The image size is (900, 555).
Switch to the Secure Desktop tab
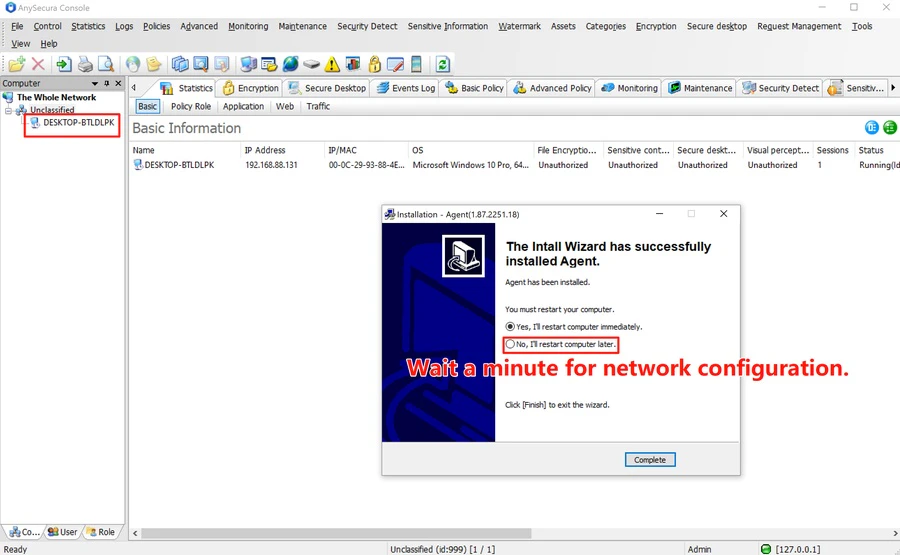point(327,88)
